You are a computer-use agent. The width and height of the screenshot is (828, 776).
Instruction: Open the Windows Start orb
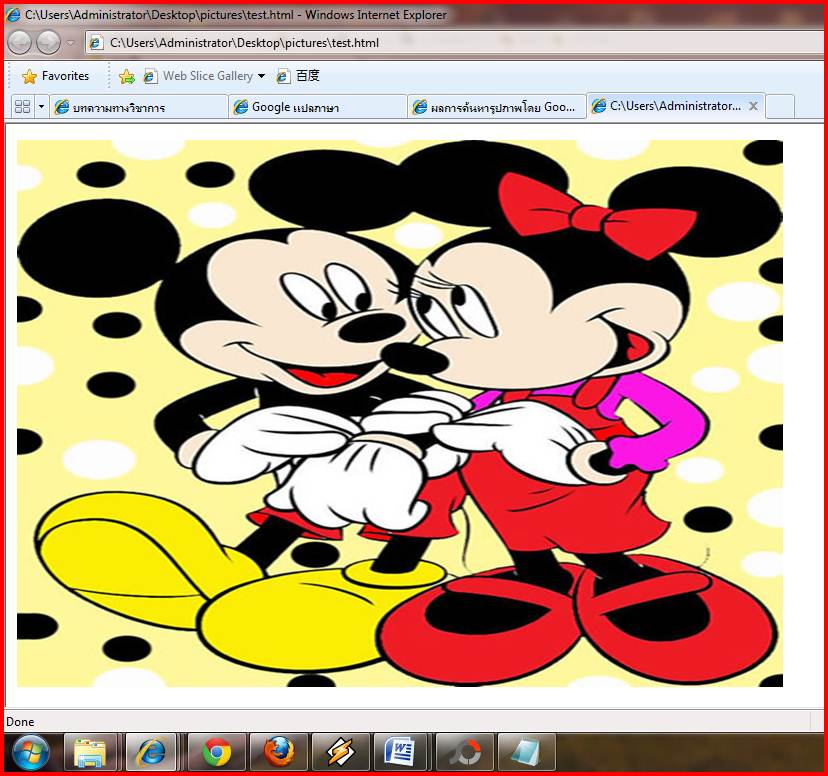tap(30, 752)
